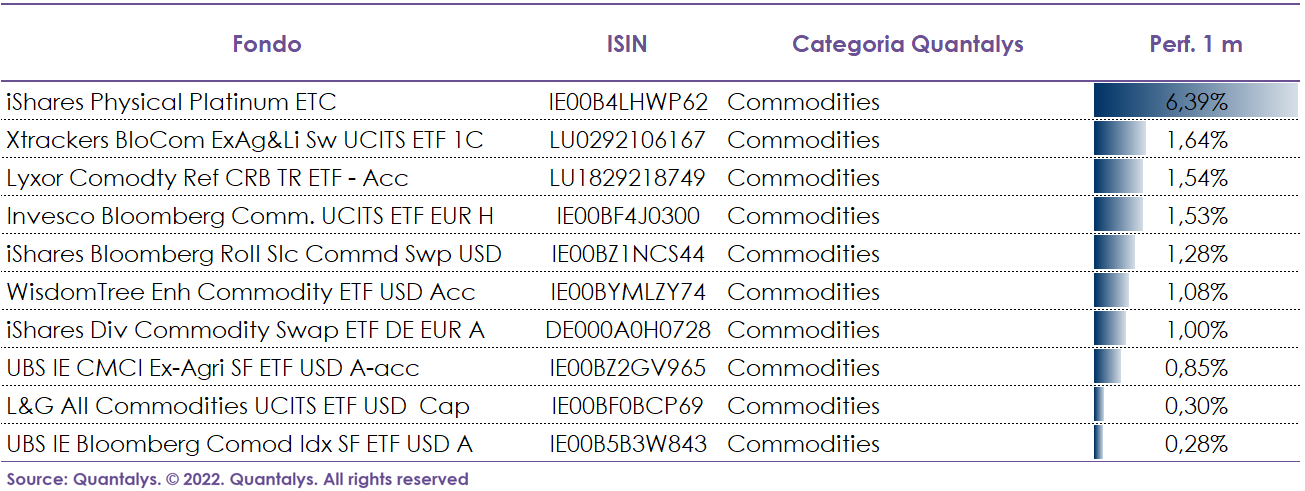
Task: Click ISIN code IE00B4LHWP62
Action: 628,102
